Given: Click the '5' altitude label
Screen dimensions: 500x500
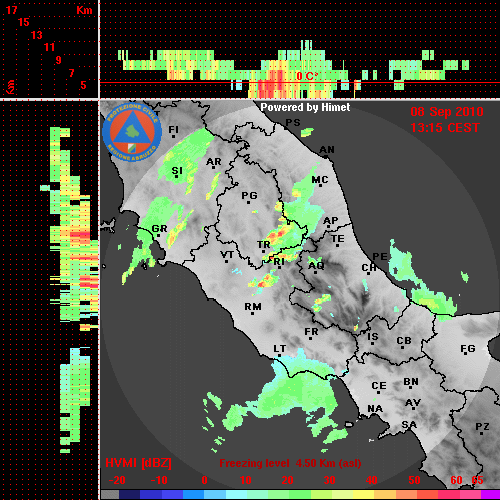Looking at the screenshot, I should click(x=83, y=85).
